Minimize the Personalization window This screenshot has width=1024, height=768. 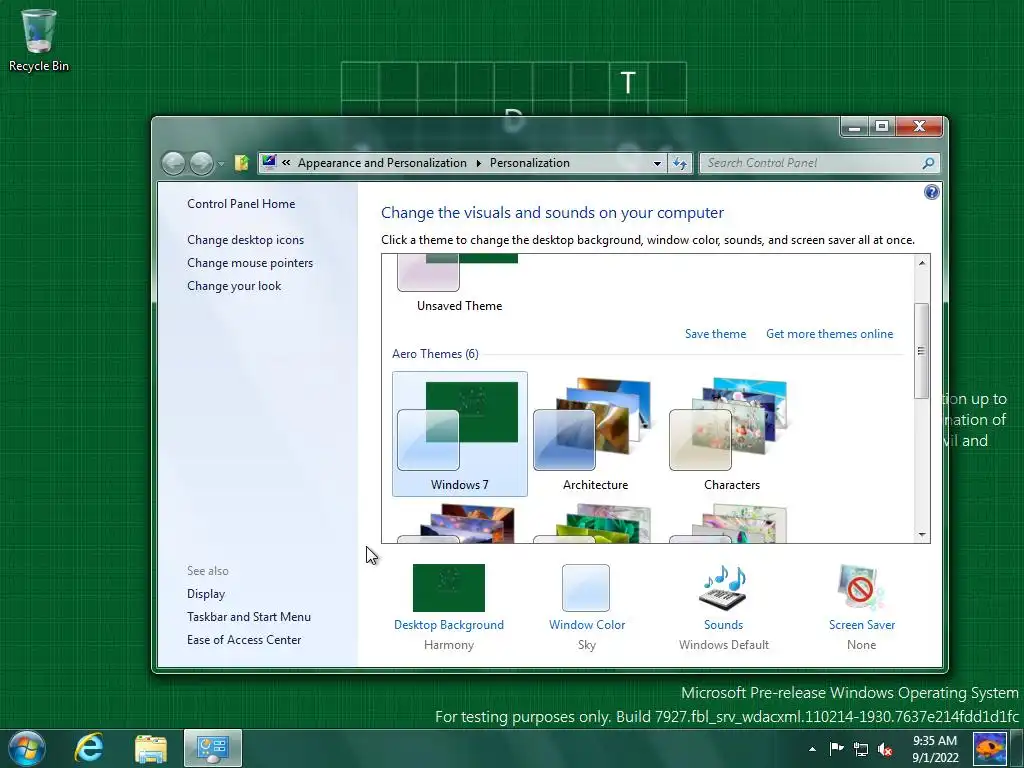[854, 127]
